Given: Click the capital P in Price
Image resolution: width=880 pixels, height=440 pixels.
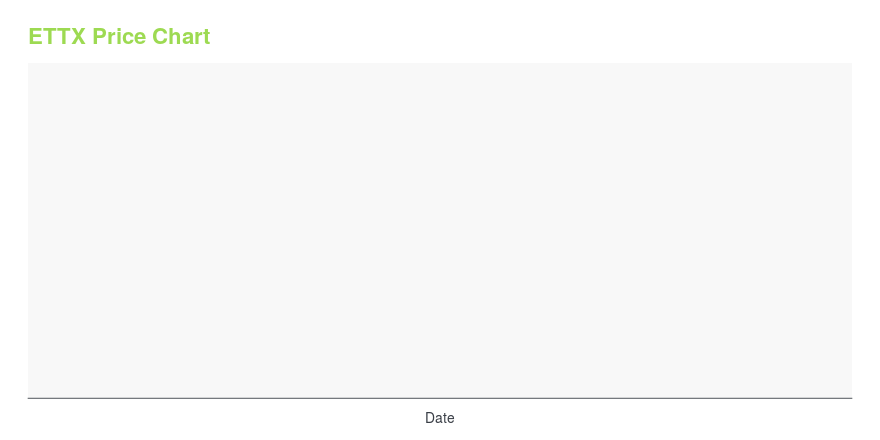Looking at the screenshot, I should coord(99,36).
